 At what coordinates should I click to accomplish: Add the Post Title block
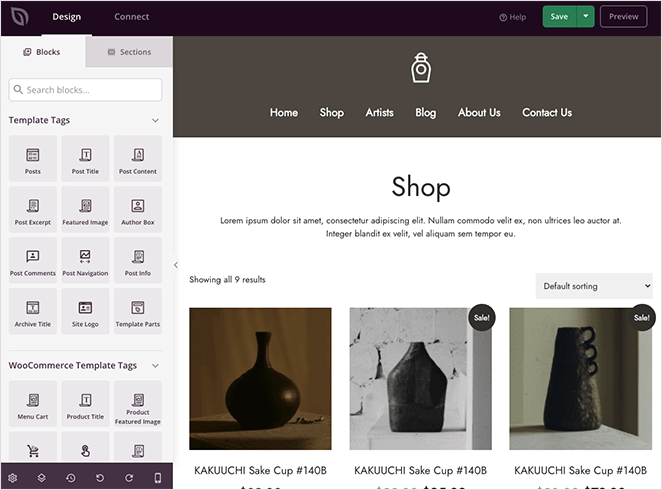[x=85, y=159]
